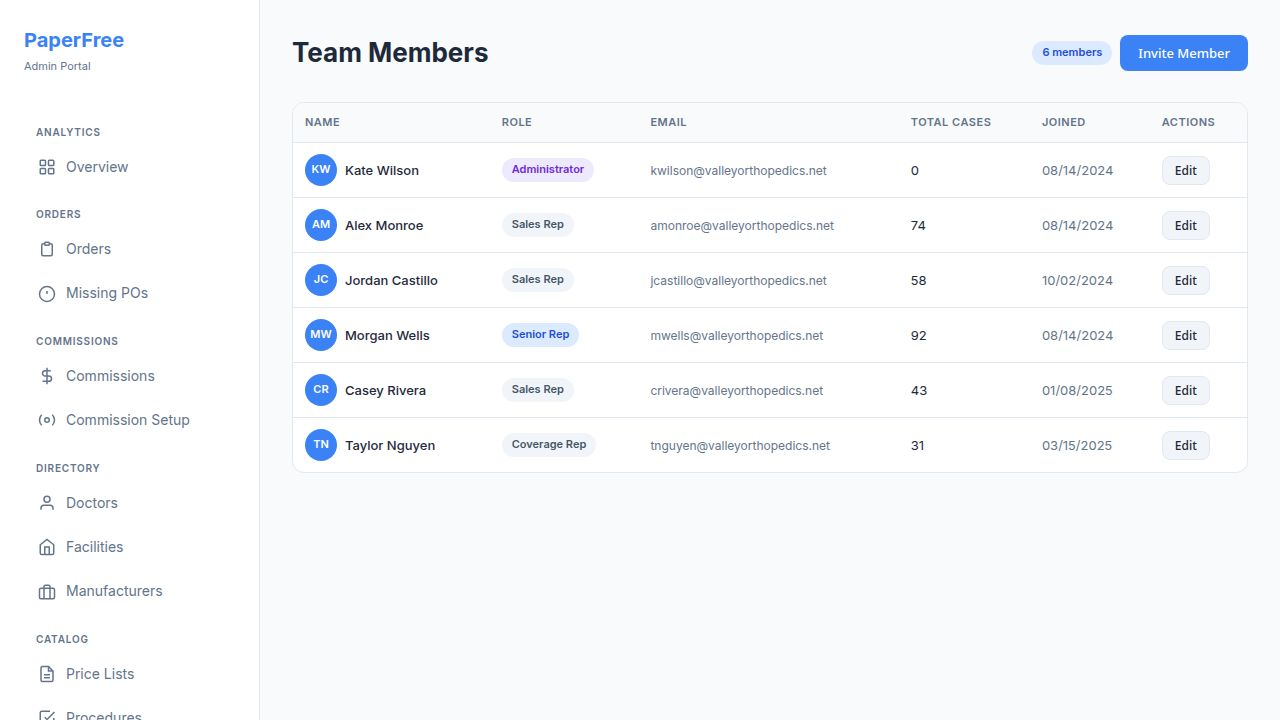
Task: Click the Invite Member button
Action: (x=1183, y=53)
